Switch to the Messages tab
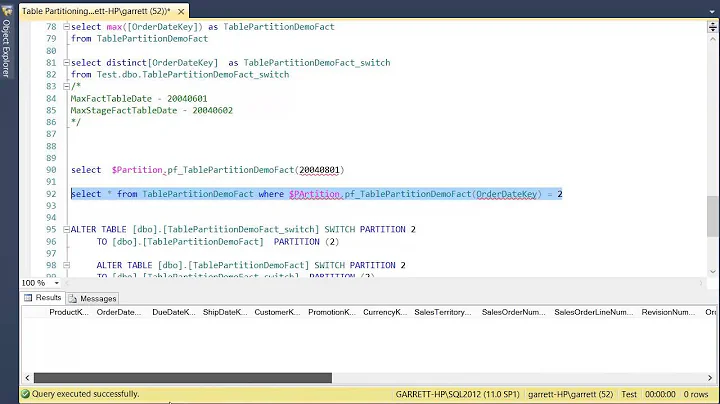The image size is (720, 404). coord(92,298)
